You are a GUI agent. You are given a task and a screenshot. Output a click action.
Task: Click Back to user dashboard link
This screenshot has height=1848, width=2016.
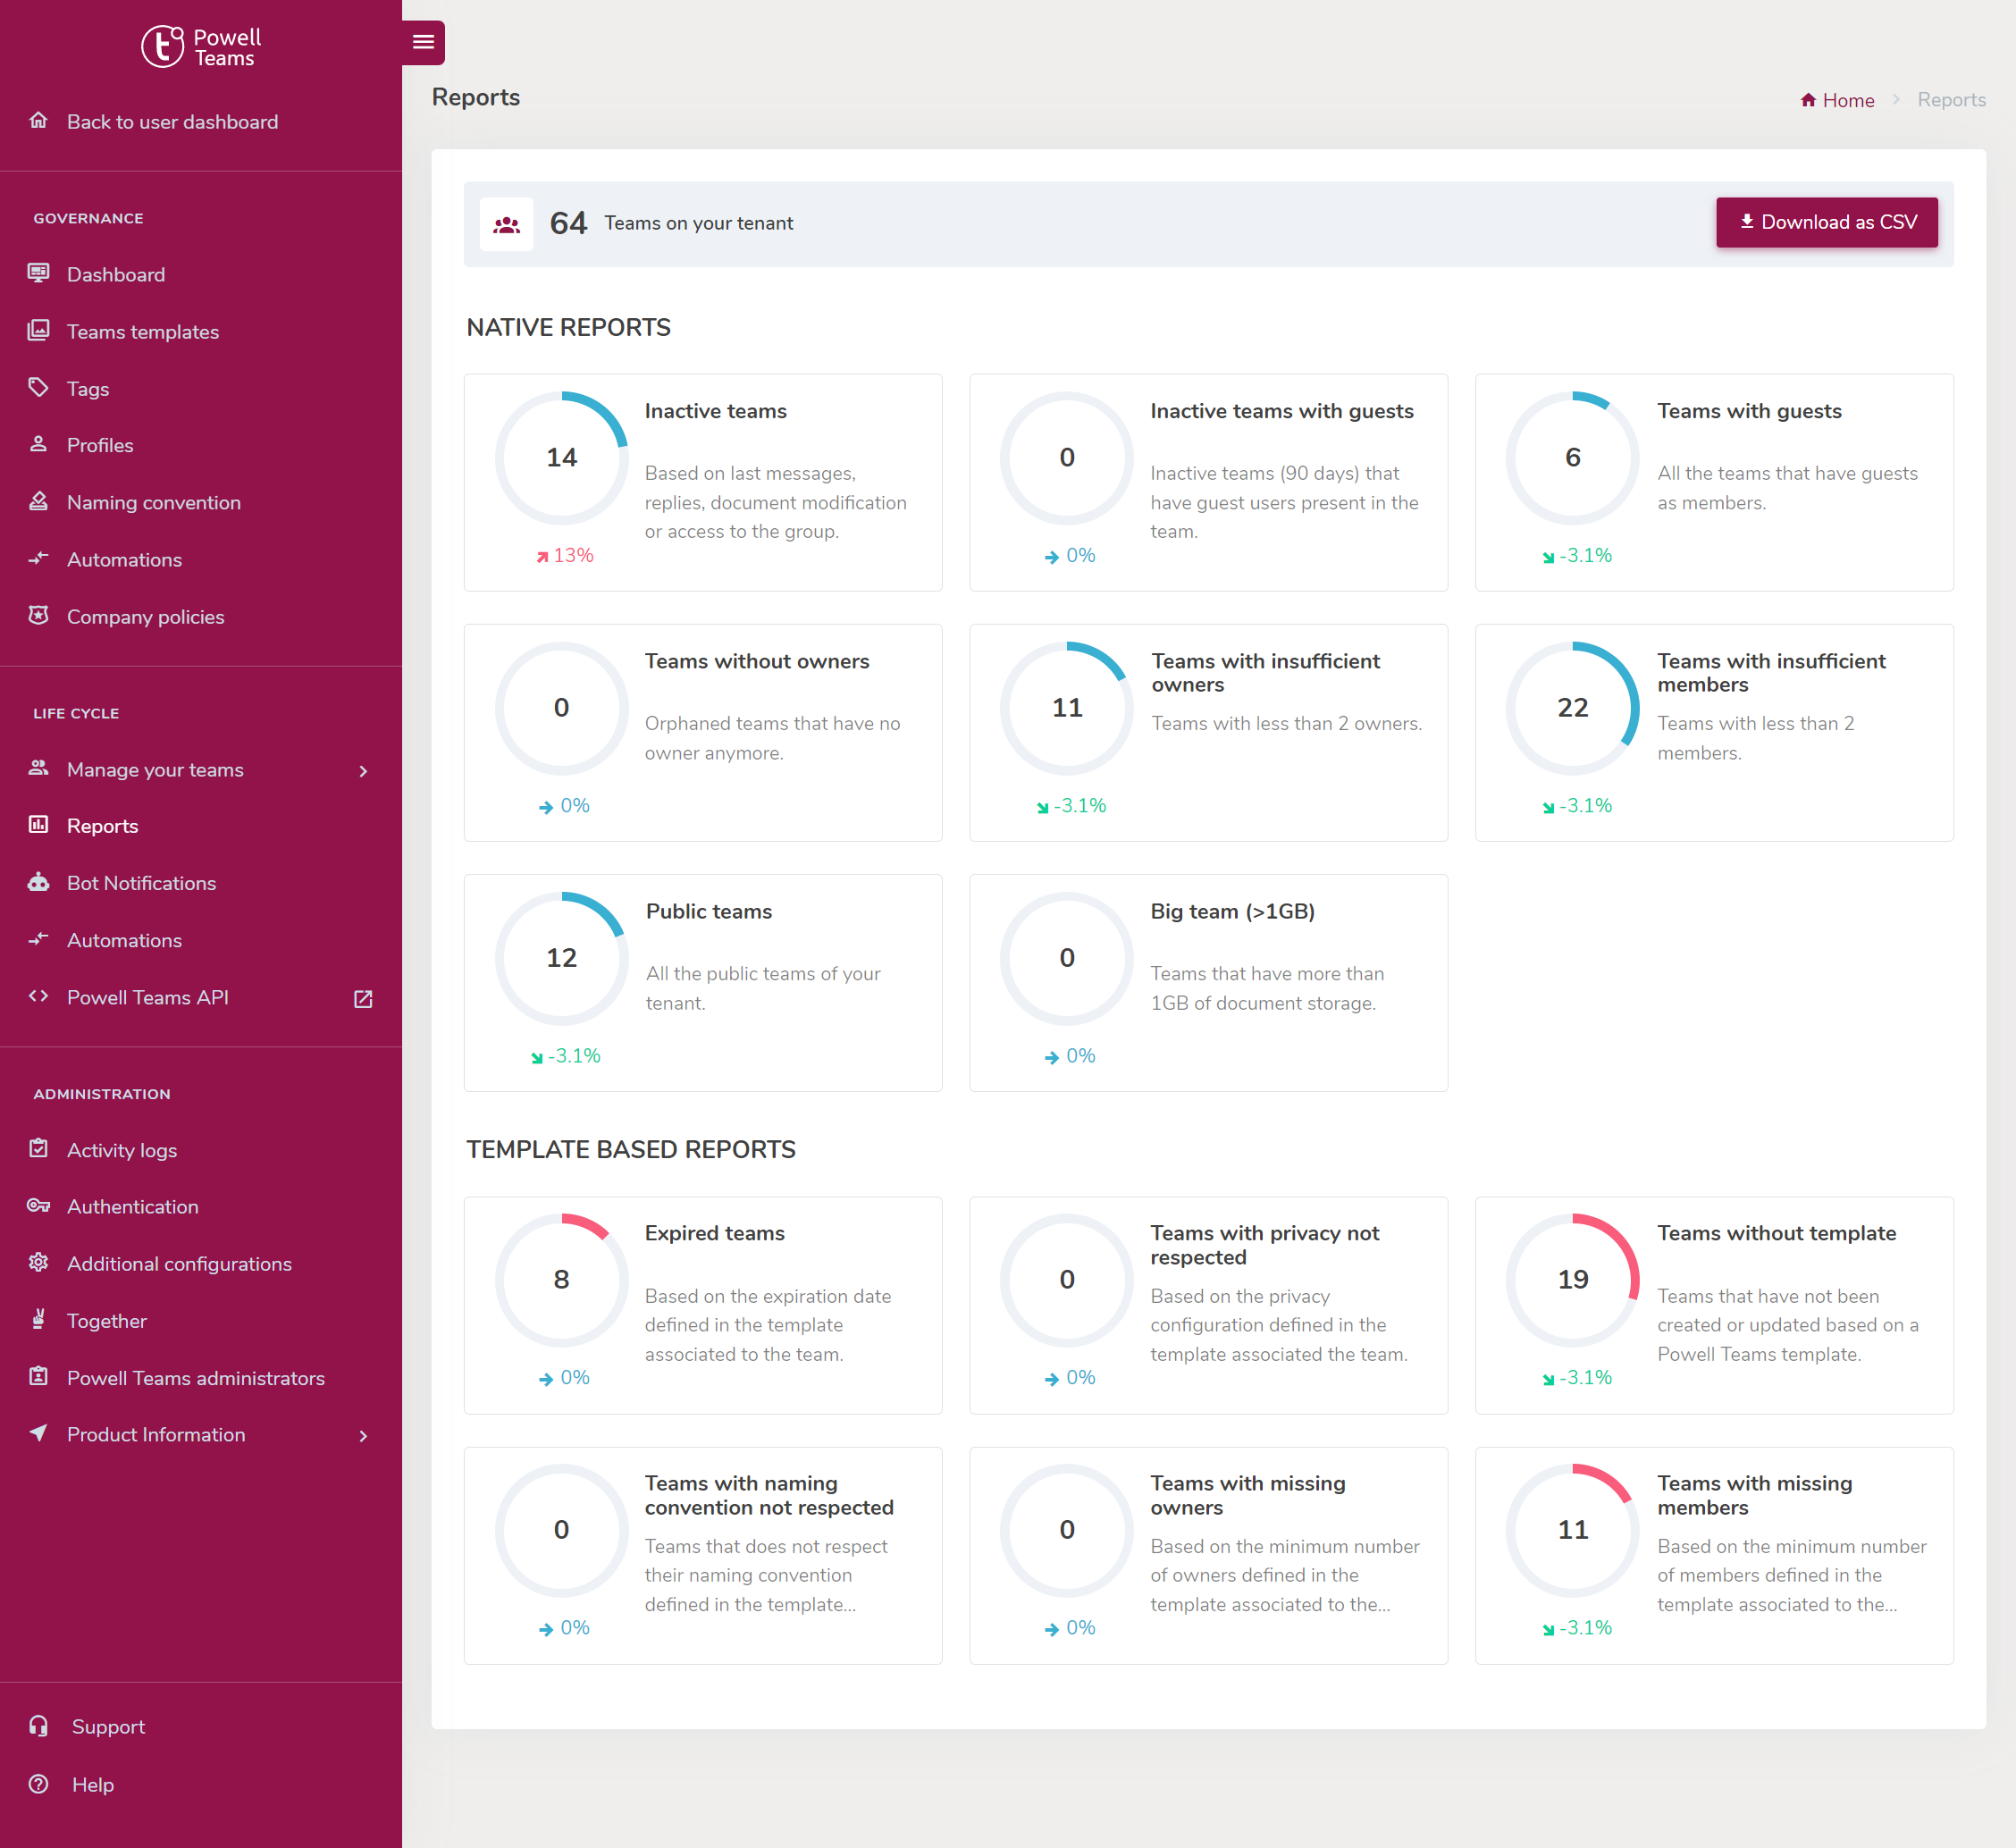[x=172, y=121]
